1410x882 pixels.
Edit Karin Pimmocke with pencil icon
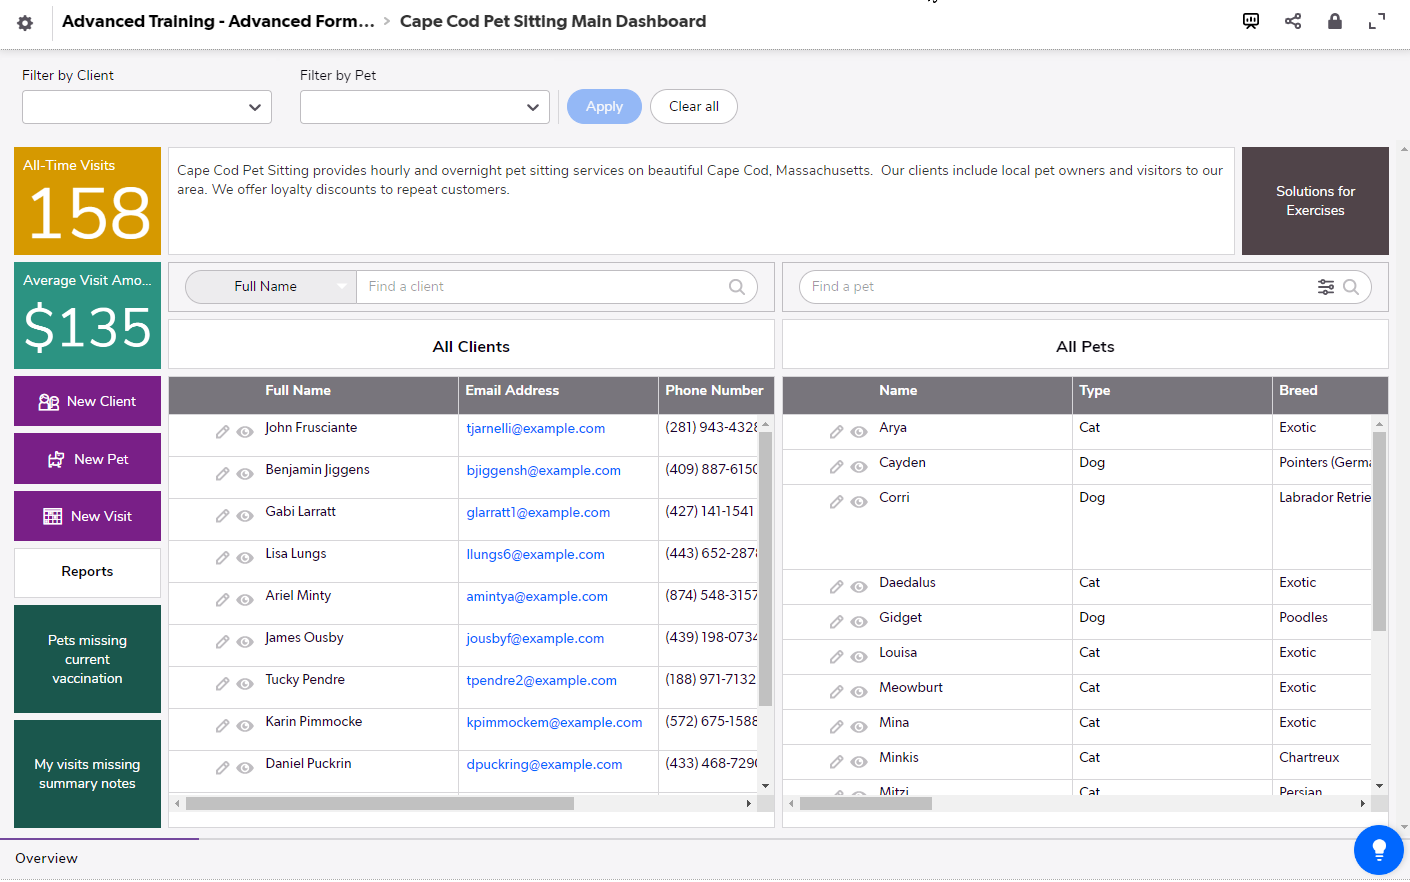[222, 726]
